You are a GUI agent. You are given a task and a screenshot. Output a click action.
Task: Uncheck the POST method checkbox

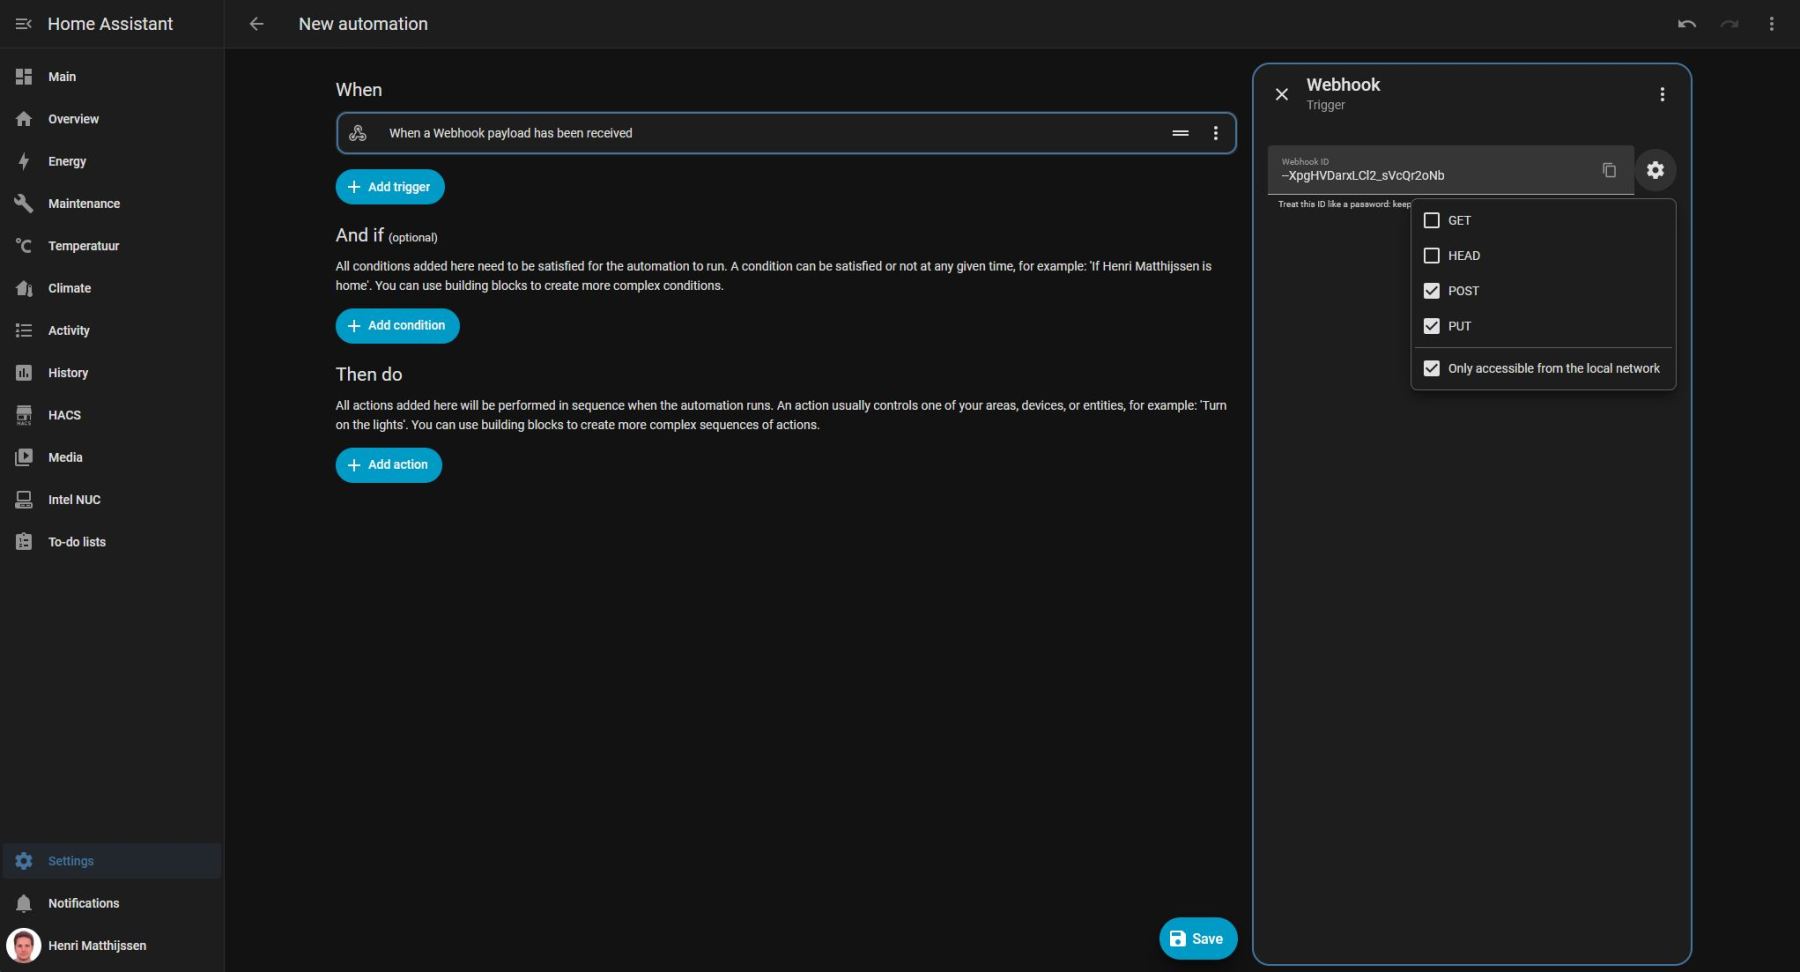[1432, 291]
